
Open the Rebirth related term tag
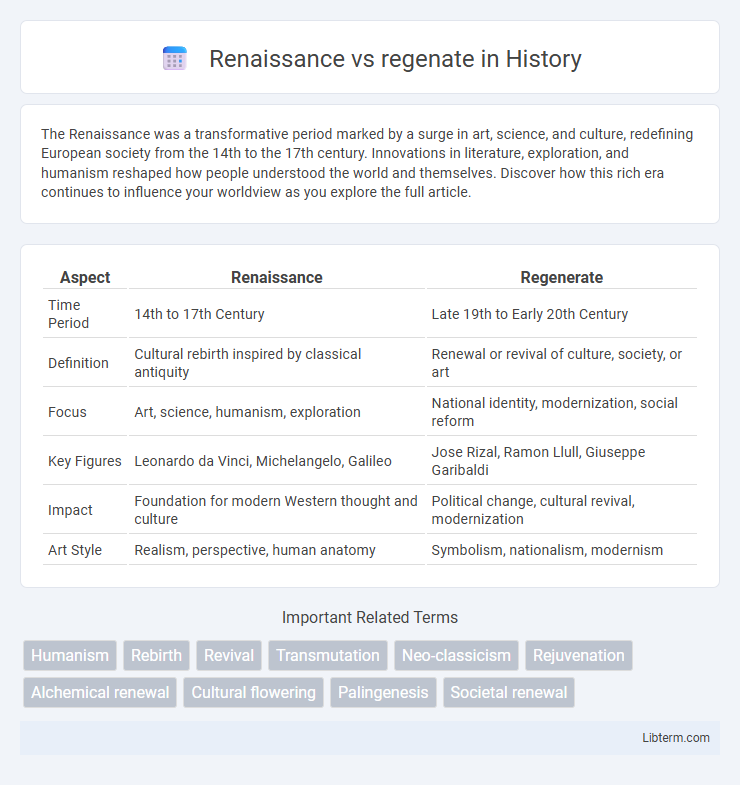tap(156, 655)
